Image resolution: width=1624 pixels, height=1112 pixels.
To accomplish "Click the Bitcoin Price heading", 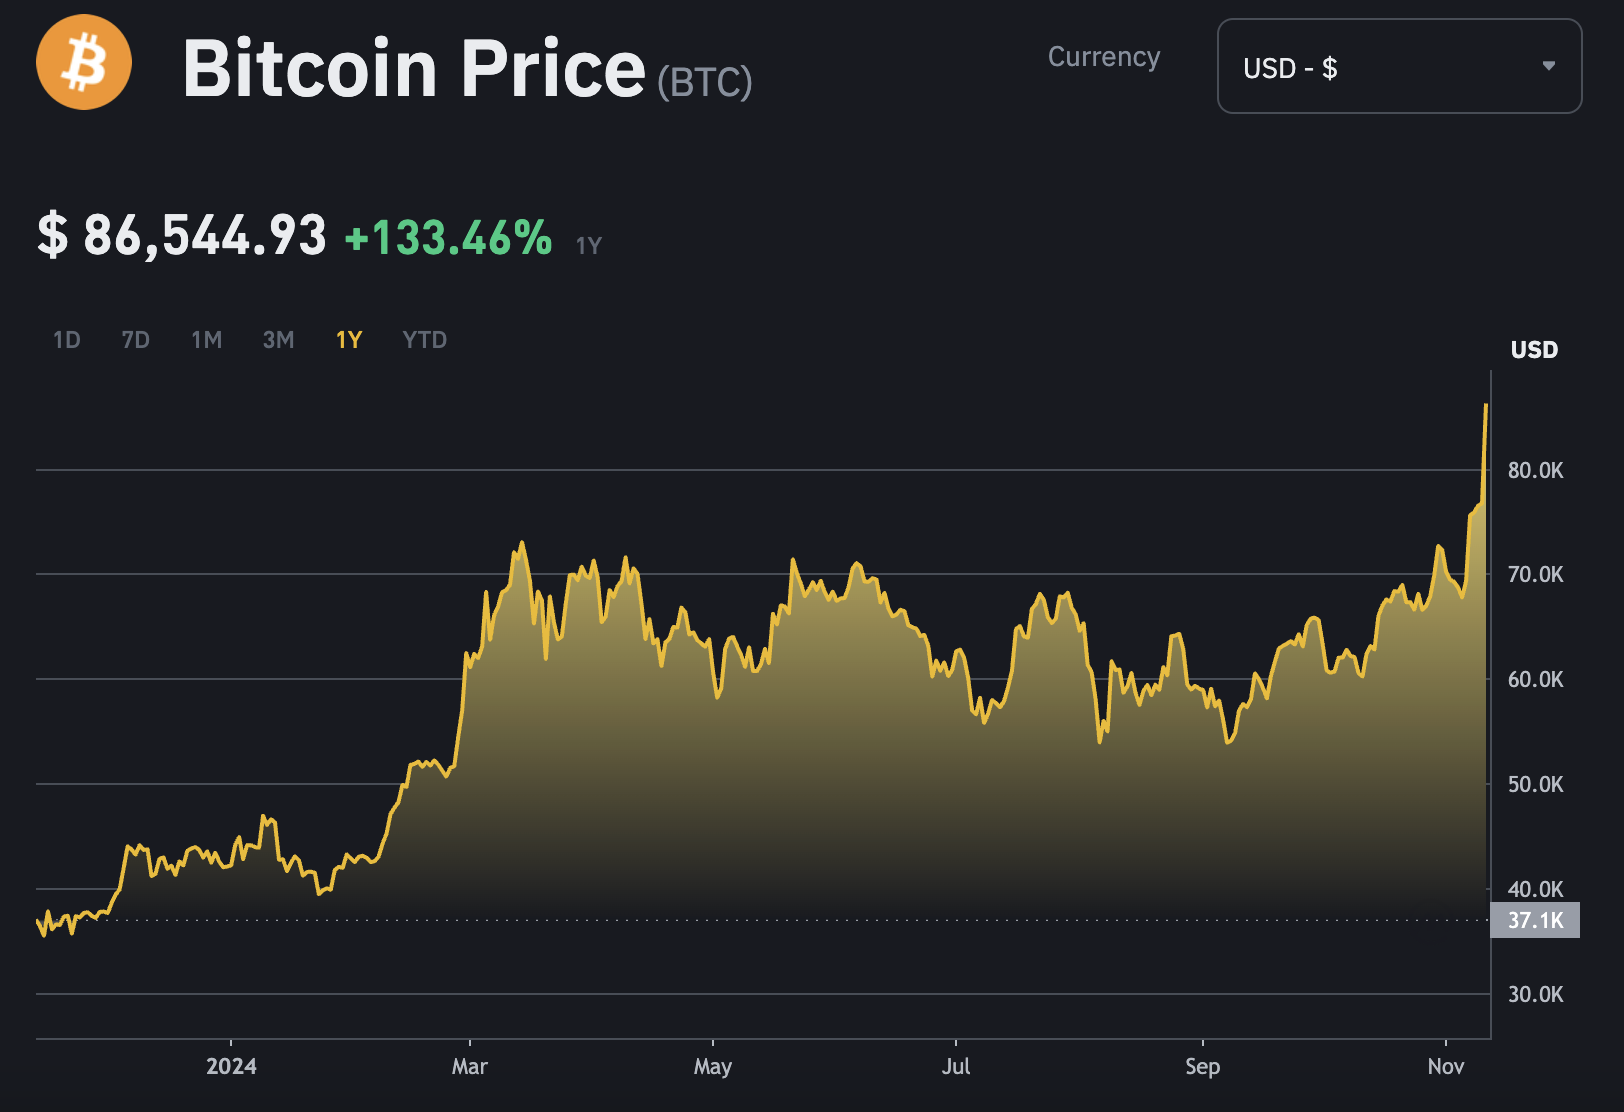I will click(x=414, y=68).
